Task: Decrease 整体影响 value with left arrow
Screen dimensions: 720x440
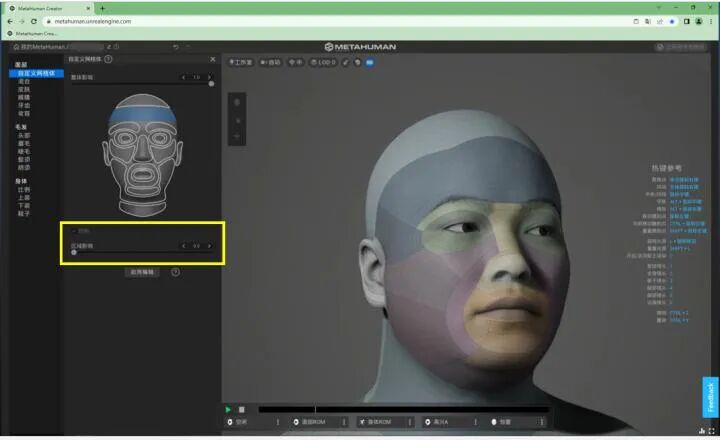Action: click(184, 77)
